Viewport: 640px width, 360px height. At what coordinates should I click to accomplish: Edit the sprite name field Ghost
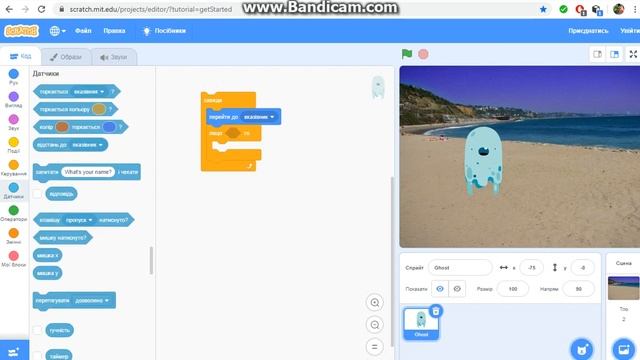(x=460, y=268)
